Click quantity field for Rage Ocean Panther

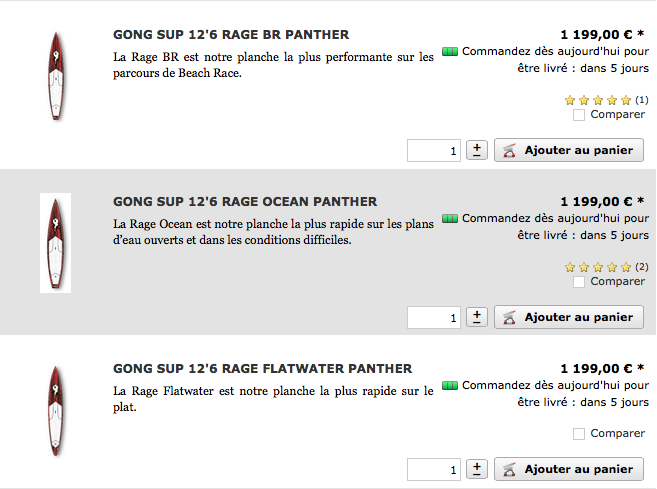(434, 318)
